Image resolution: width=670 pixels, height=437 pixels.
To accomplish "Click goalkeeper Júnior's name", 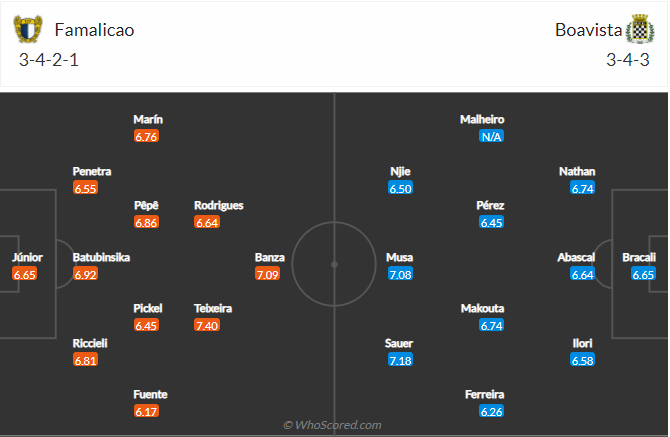I will 27,257.
